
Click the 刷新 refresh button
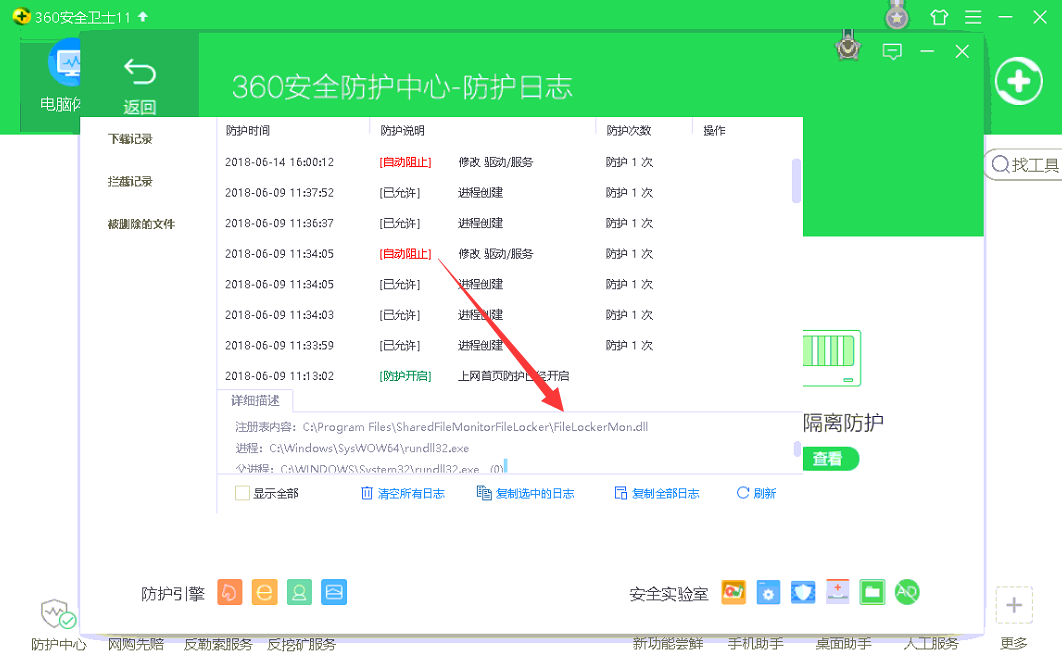(756, 493)
